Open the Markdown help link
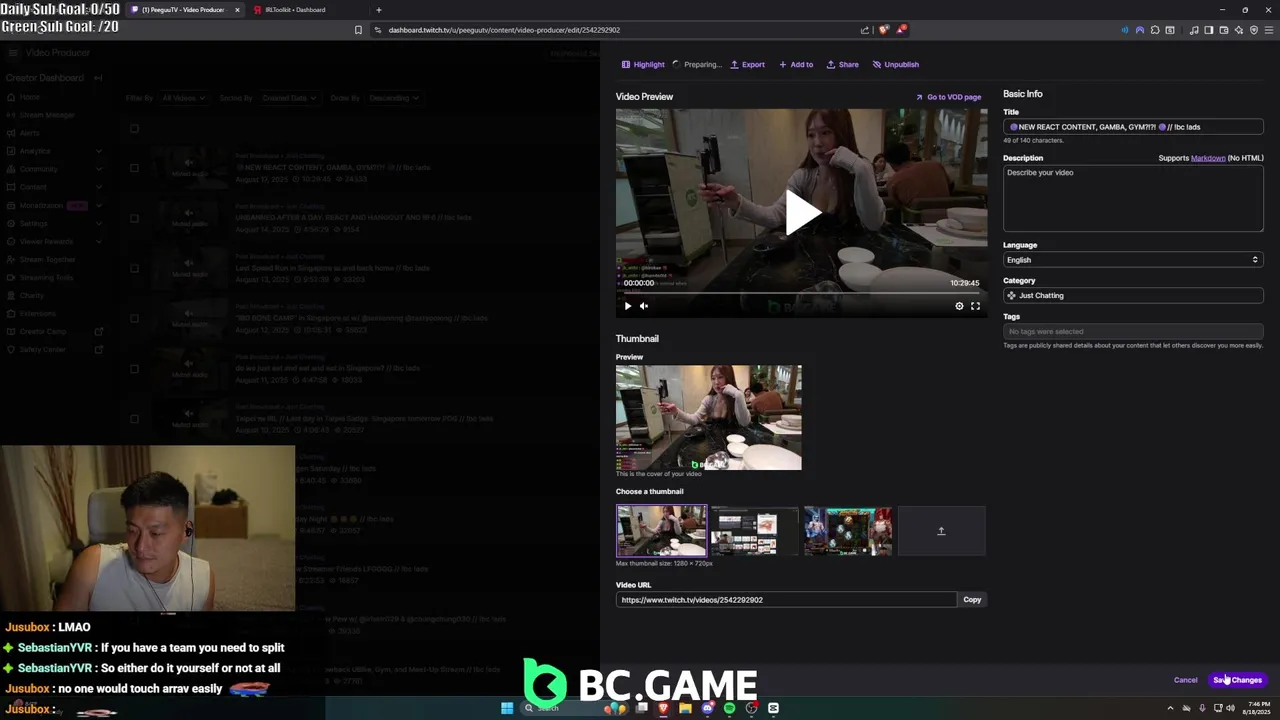This screenshot has width=1280, height=720. 1208,158
